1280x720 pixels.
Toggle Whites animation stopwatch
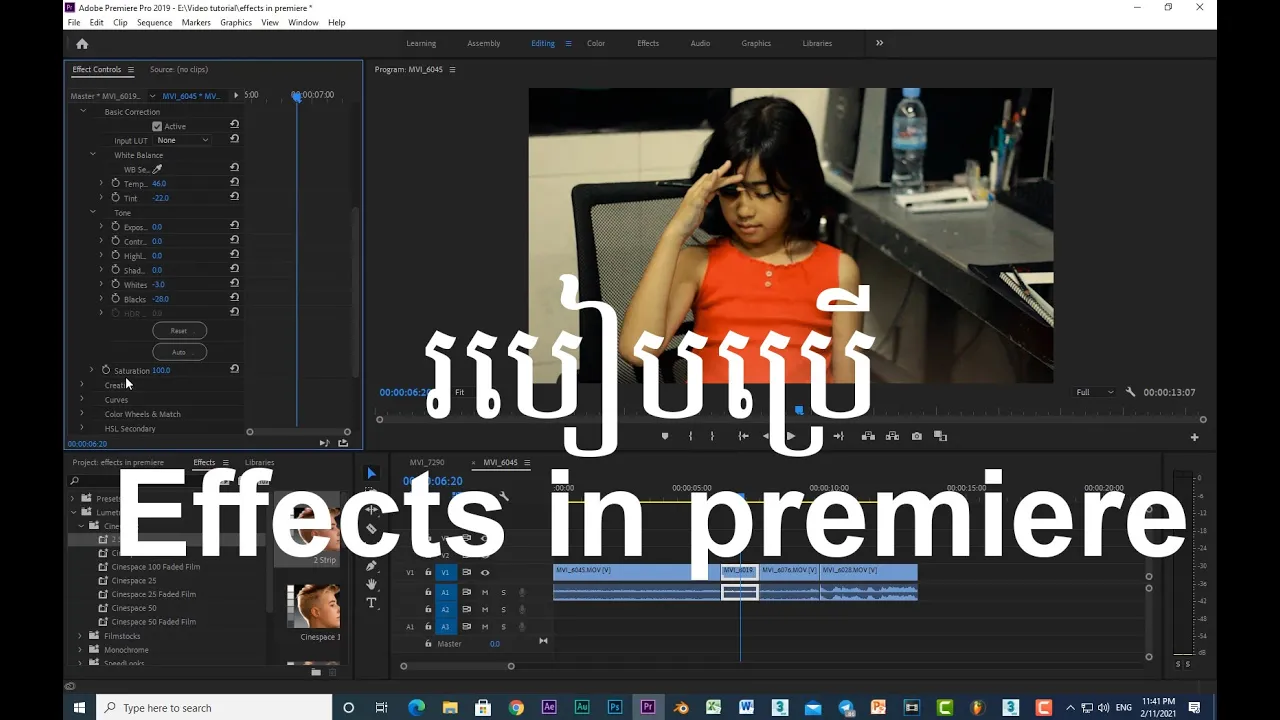coord(115,284)
